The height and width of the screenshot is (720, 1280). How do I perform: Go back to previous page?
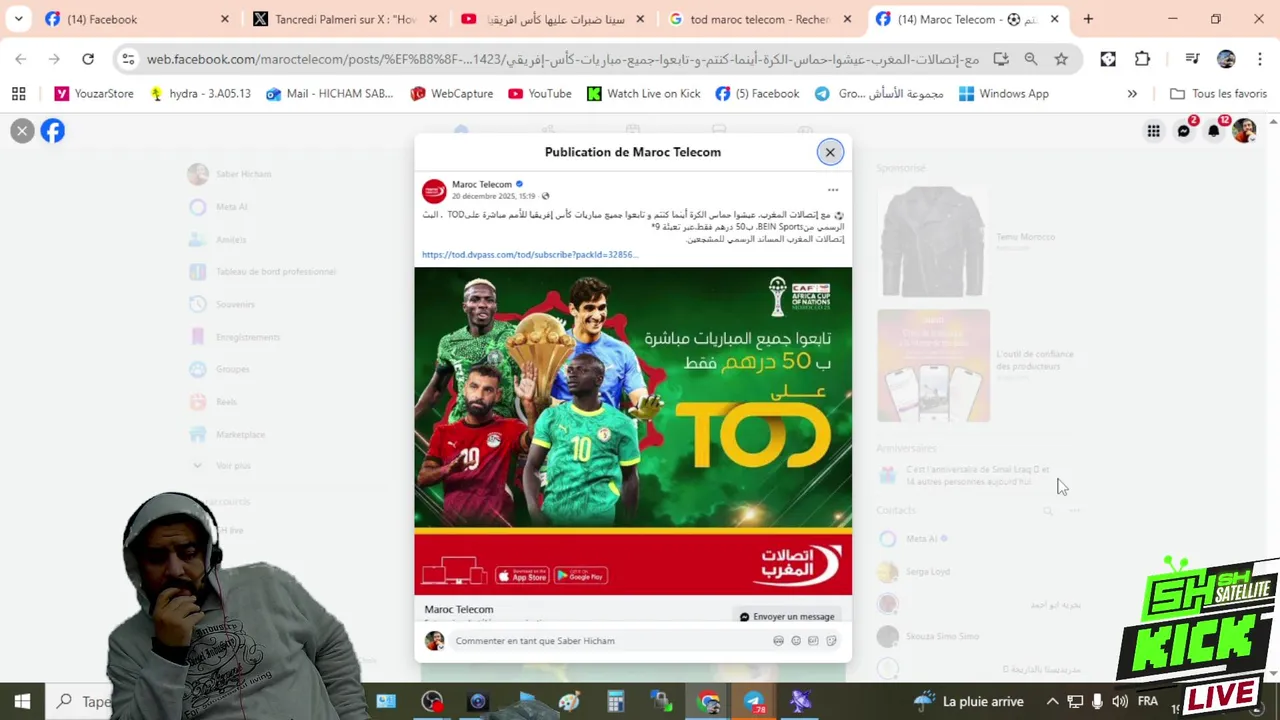(x=21, y=59)
